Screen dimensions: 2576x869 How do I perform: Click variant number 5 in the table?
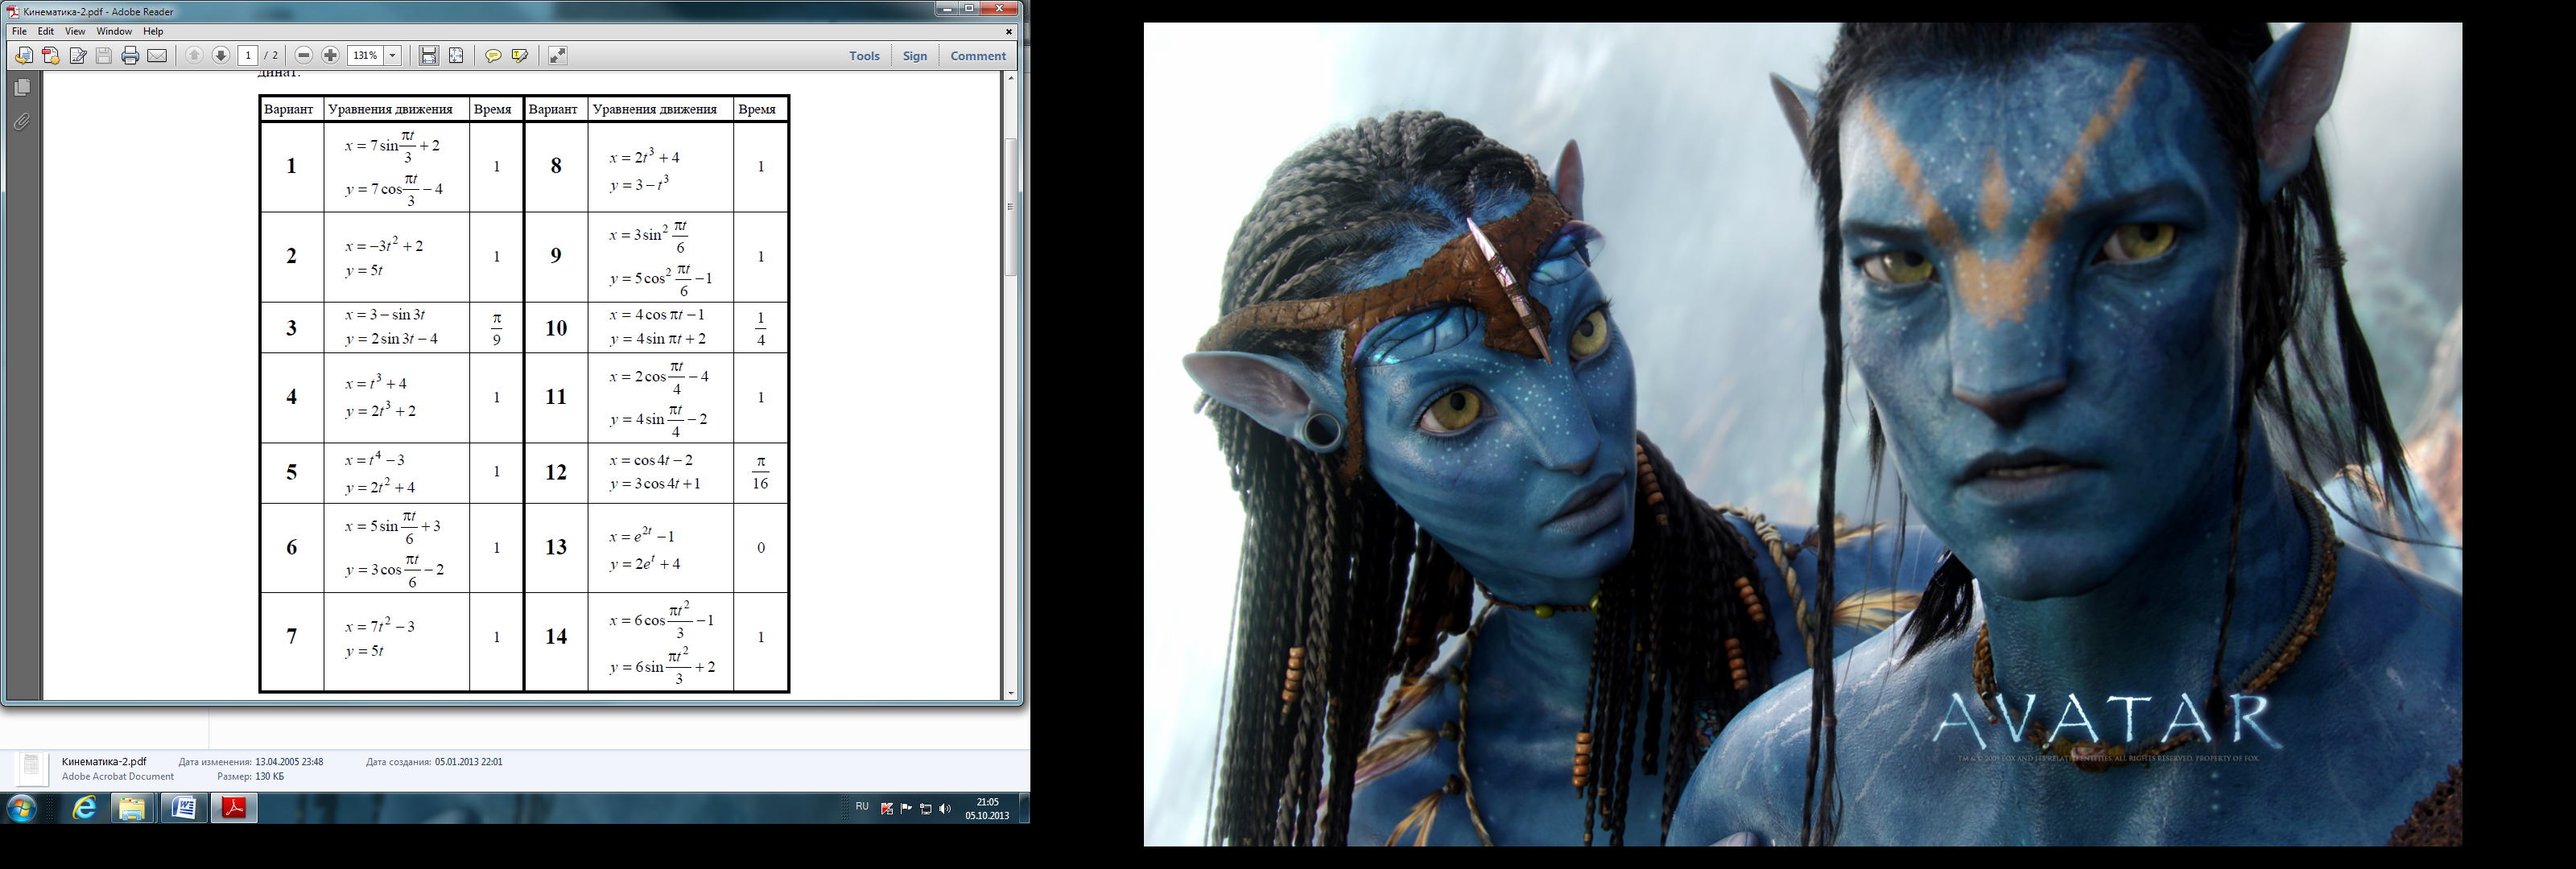tap(291, 472)
